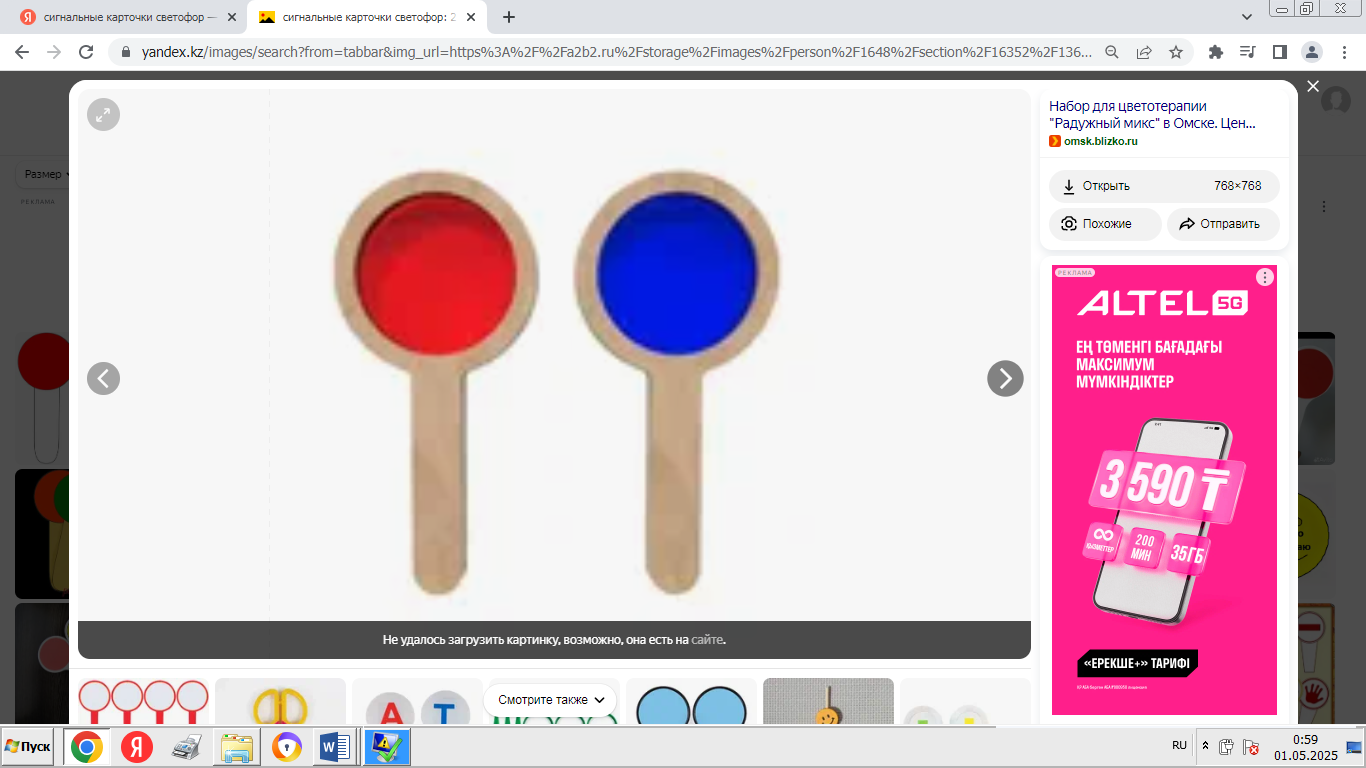Click the browser forward arrow
1366x768 pixels.
pos(54,52)
